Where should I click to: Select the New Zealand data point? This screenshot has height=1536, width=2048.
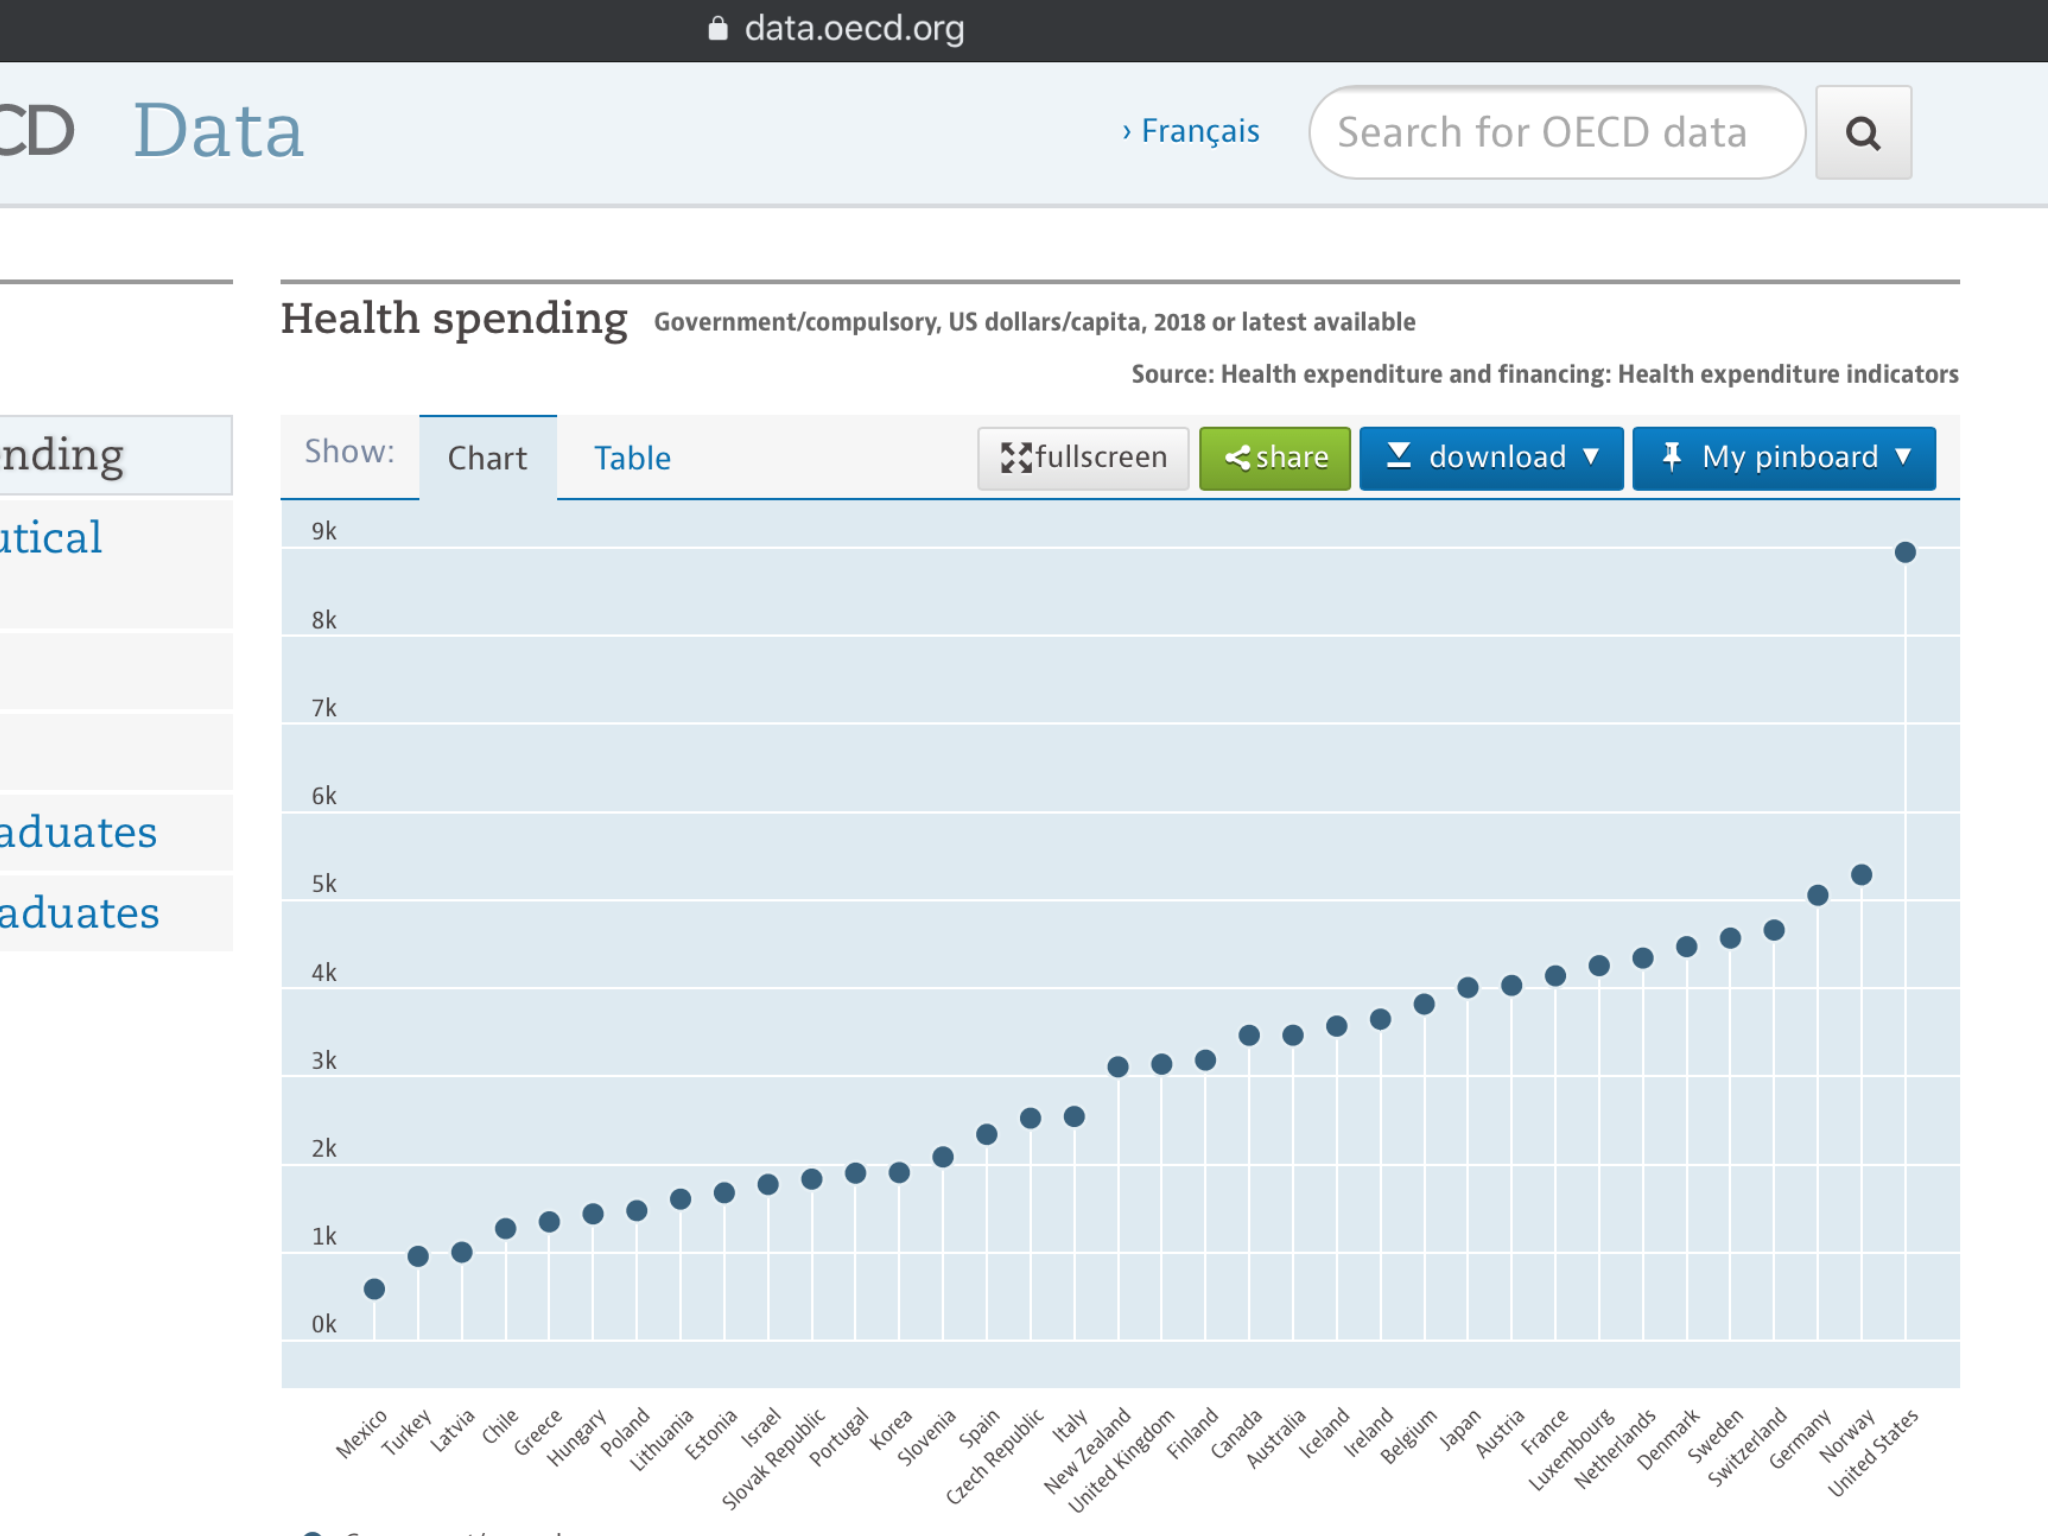[1118, 1067]
